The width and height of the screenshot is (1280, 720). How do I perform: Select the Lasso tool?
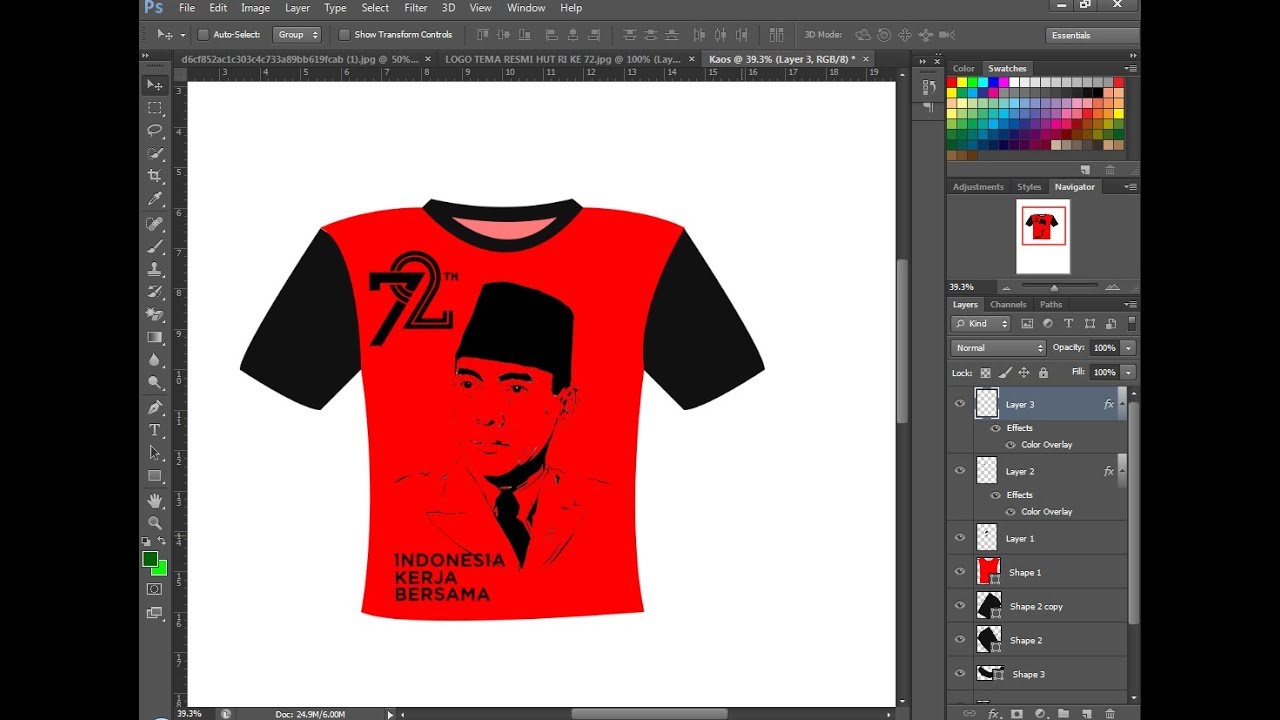point(154,131)
